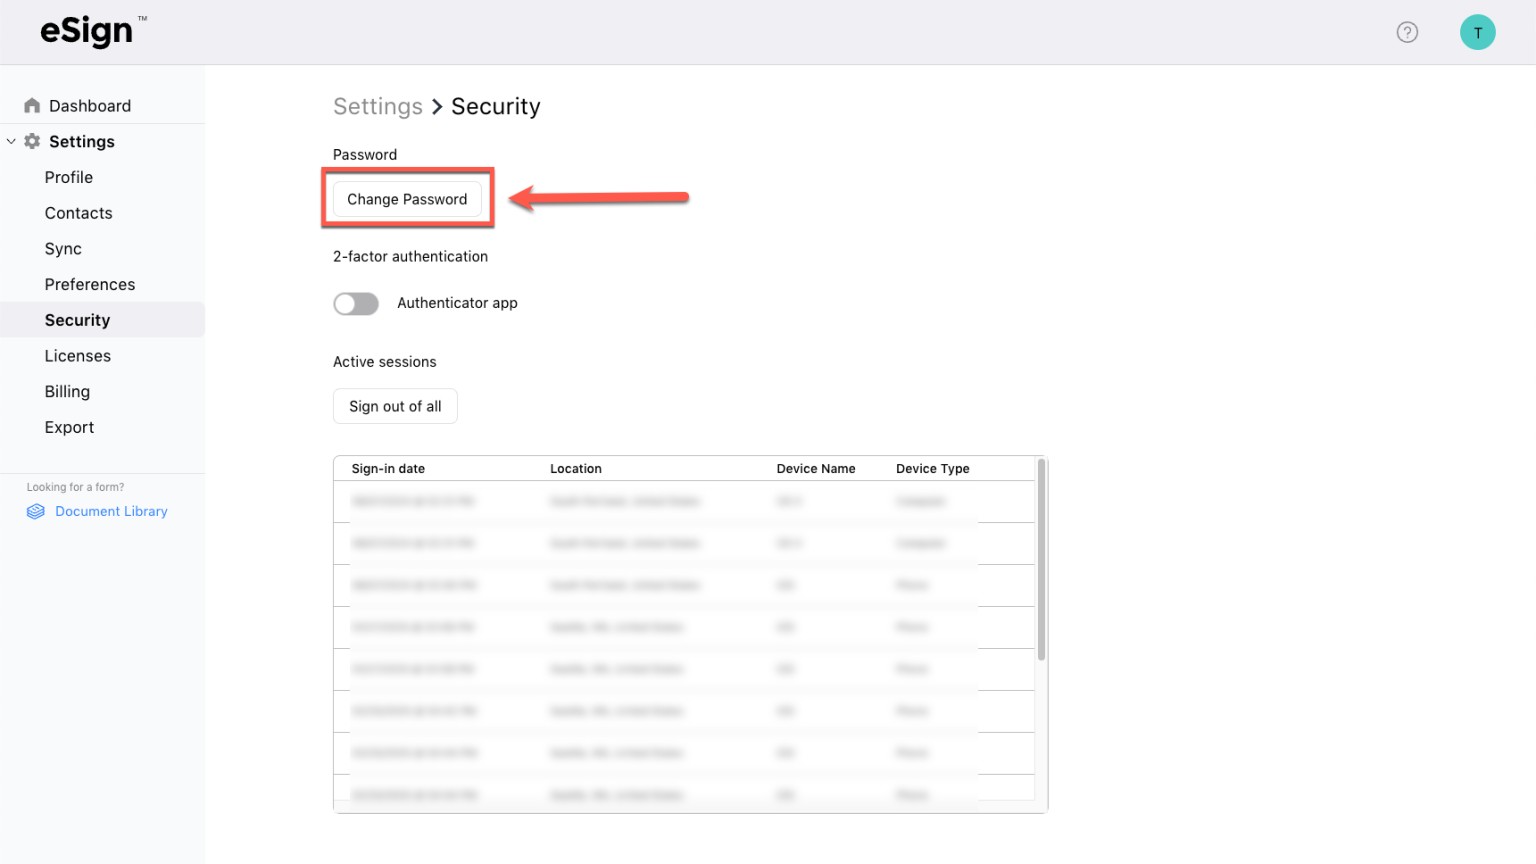Open the help question mark icon

tap(1407, 32)
